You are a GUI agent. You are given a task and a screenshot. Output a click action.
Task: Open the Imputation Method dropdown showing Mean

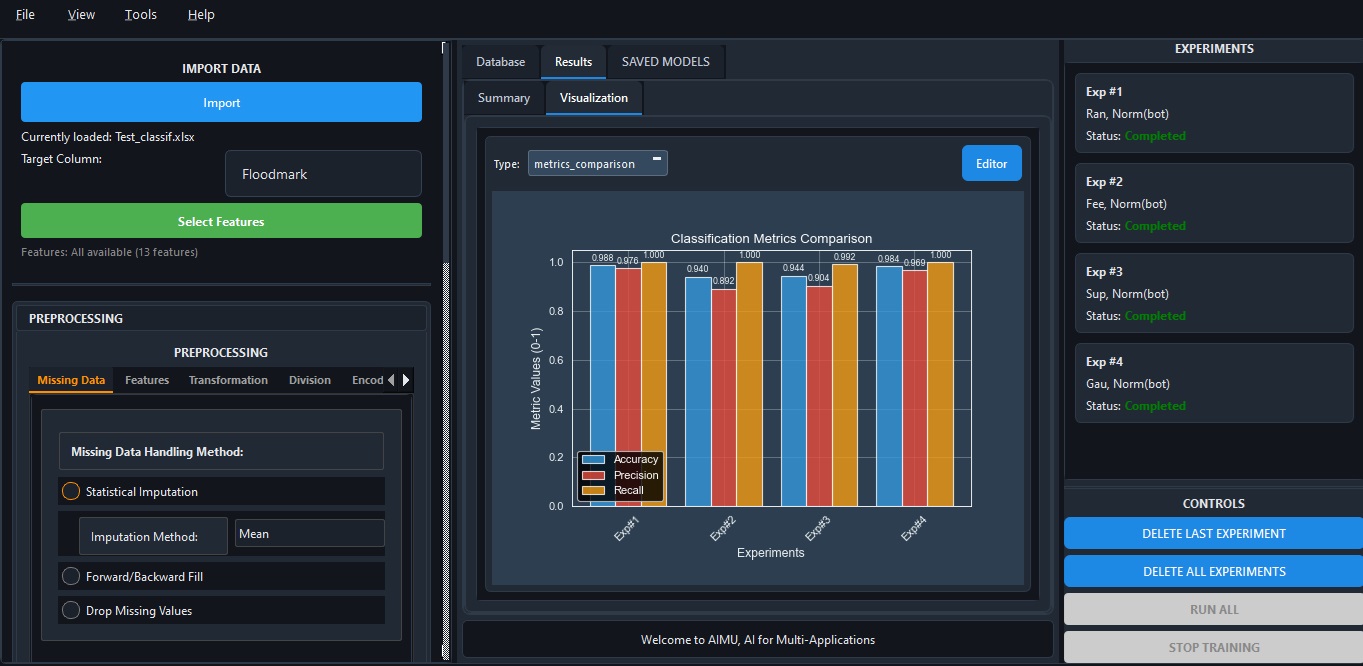coord(309,533)
